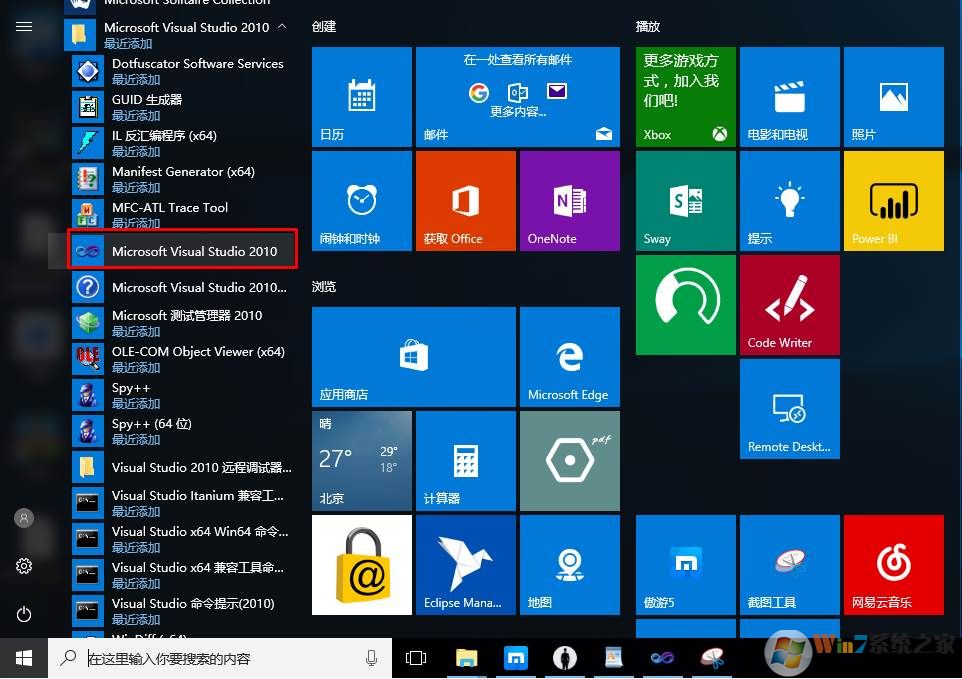The height and width of the screenshot is (679, 962).
Task: Click the user account avatar
Action: click(24, 518)
